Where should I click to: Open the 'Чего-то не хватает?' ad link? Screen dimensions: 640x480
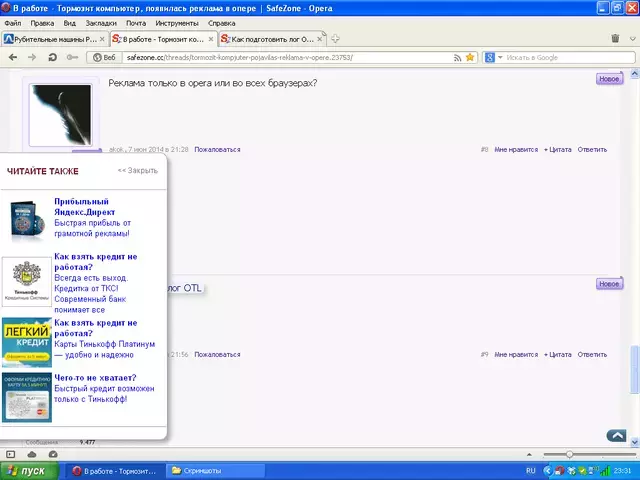tap(95, 378)
